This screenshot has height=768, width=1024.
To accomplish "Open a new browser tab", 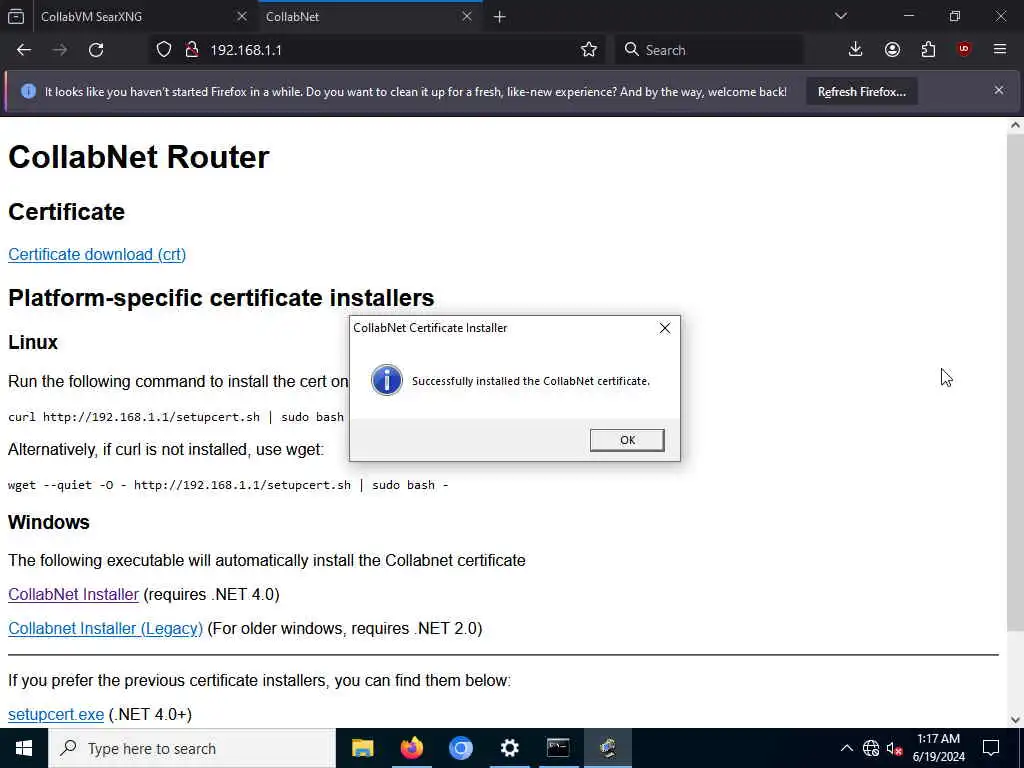I will pos(500,17).
